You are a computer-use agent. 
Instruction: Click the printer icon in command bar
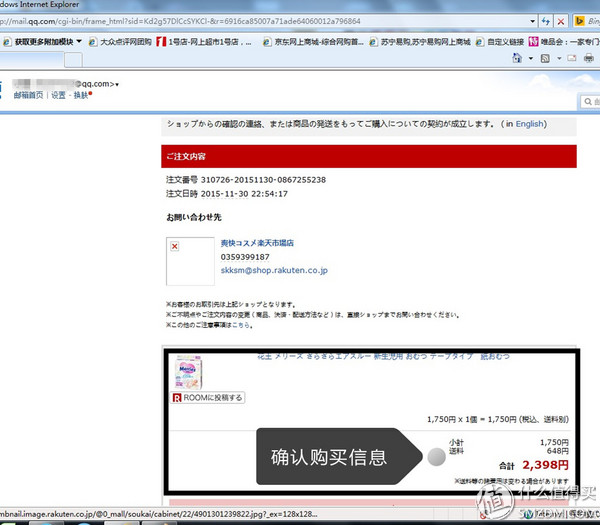click(589, 58)
